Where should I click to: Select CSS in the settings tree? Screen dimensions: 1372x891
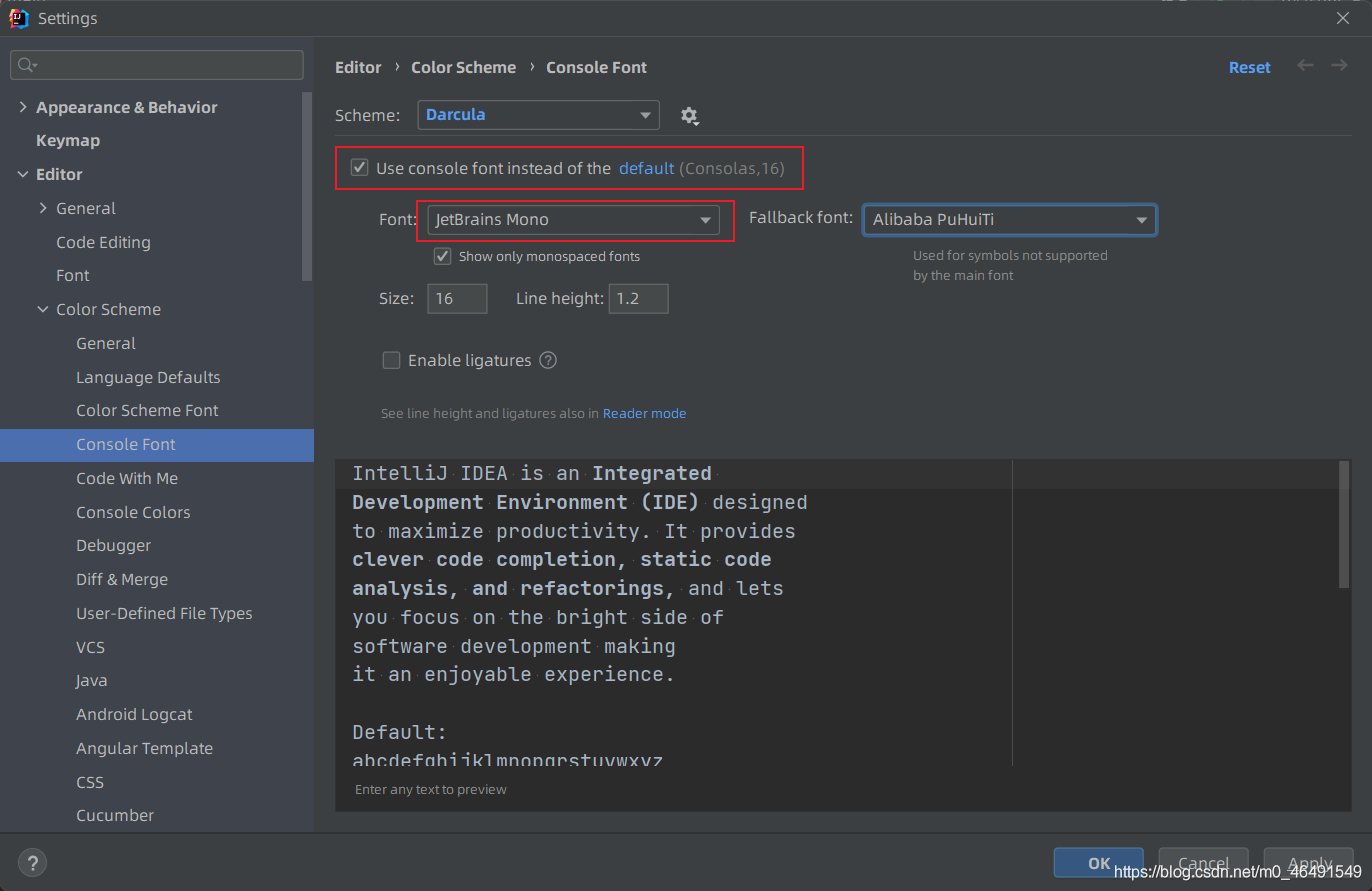coord(90,782)
